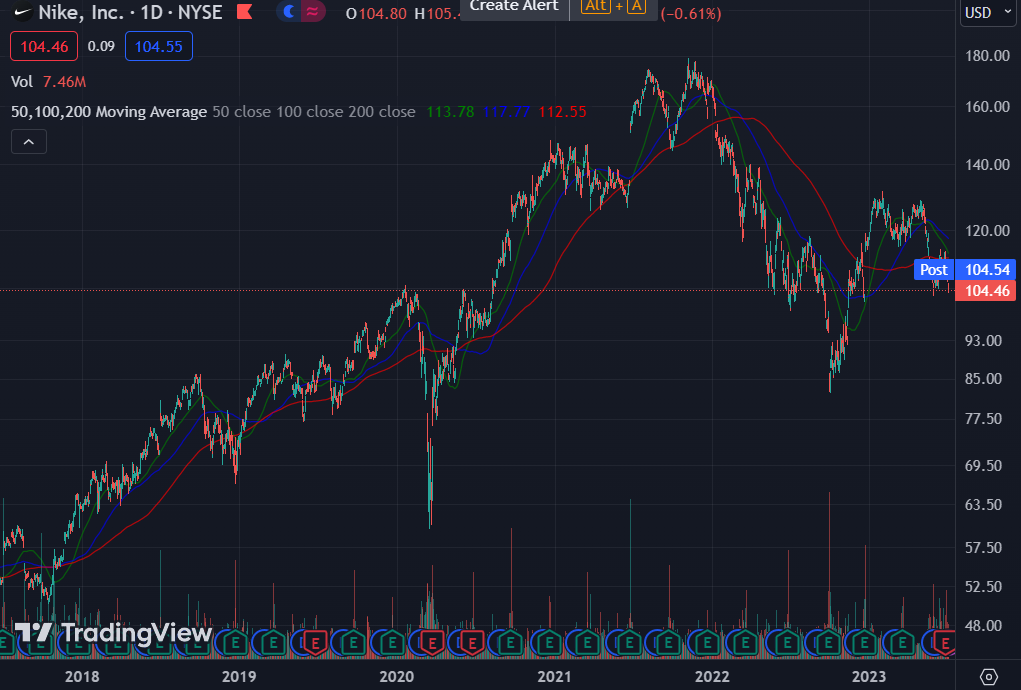This screenshot has width=1021, height=690.
Task: Click the 77.50 price axis label
Action: point(983,419)
